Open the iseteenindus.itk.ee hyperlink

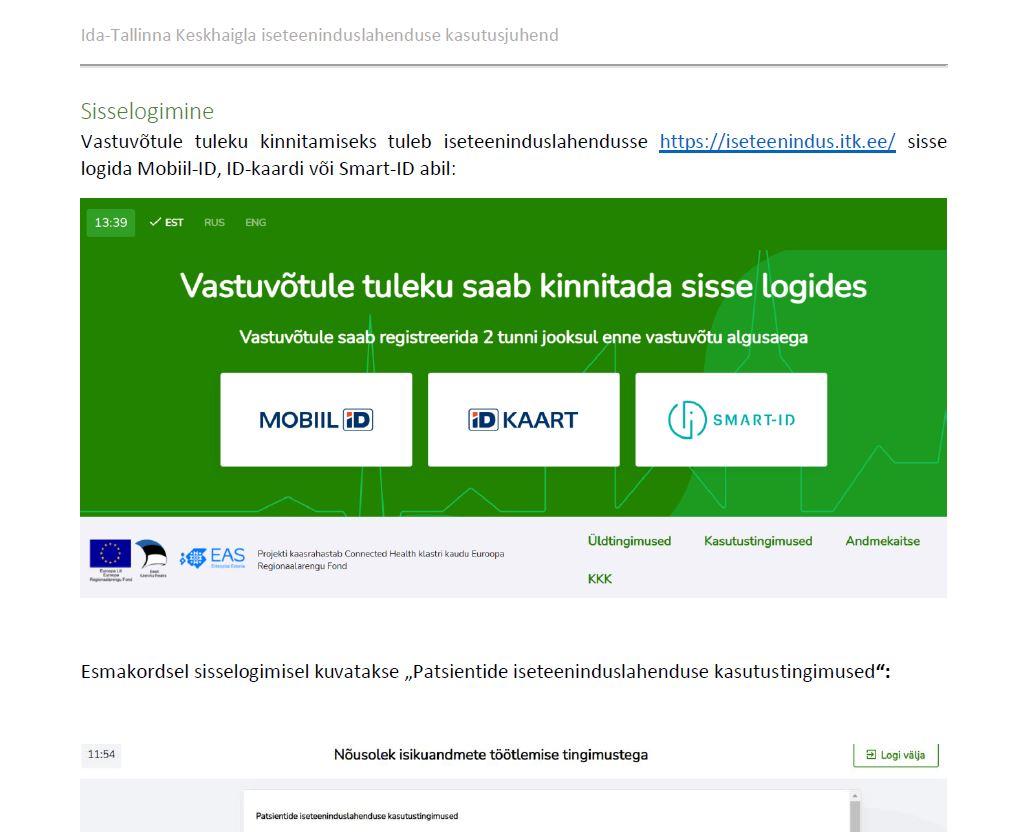coord(777,142)
